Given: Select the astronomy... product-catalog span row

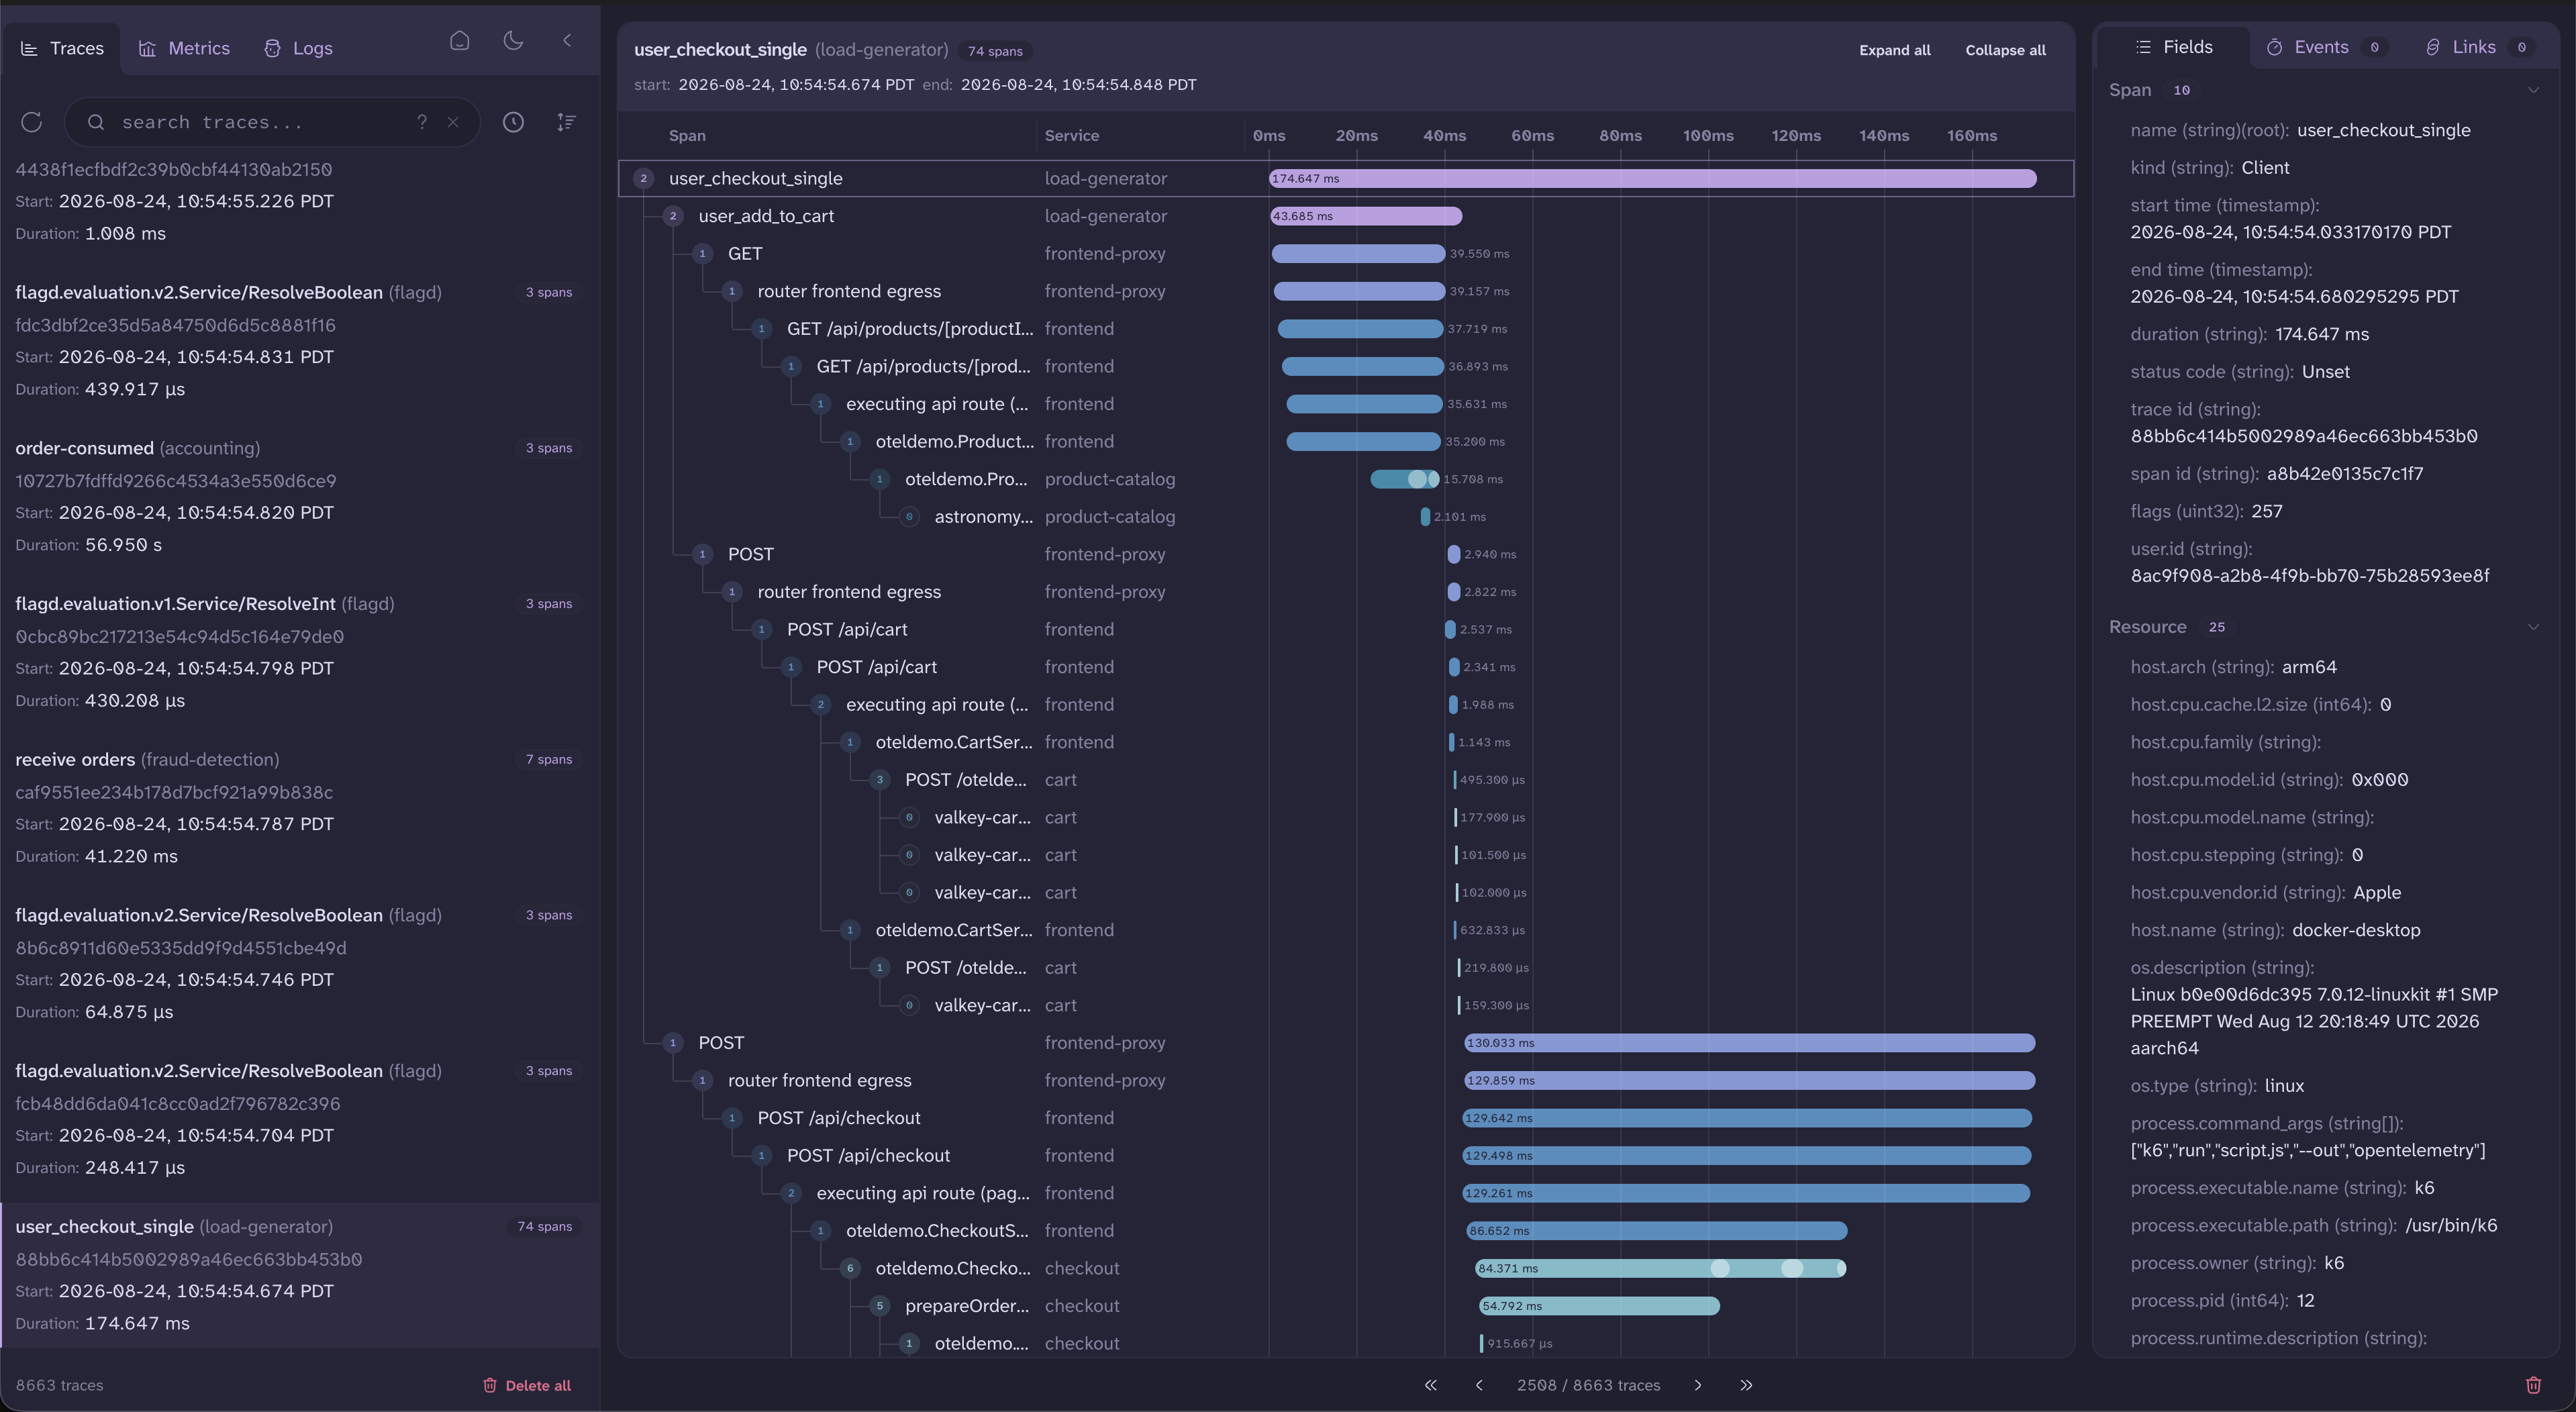Looking at the screenshot, I should click(x=1346, y=517).
